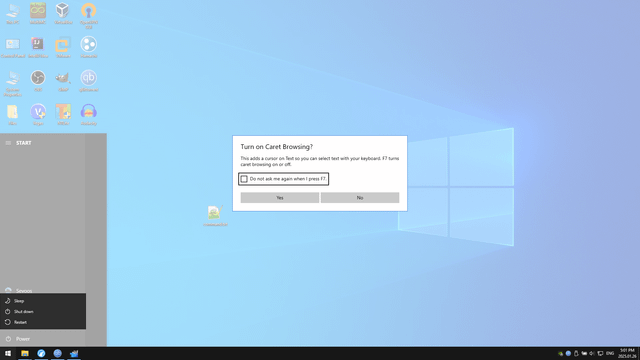
Task: Open the file icon below the dialog
Action: point(216,216)
